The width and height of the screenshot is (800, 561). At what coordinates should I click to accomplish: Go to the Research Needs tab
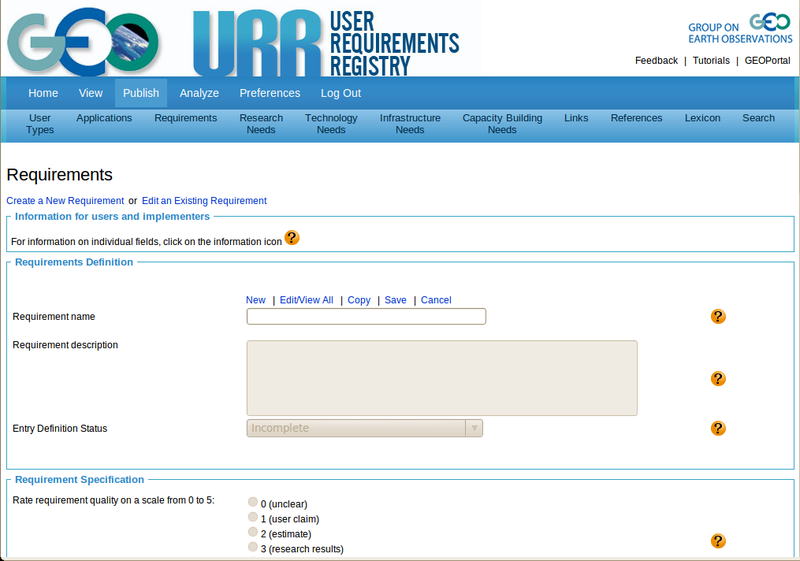[261, 124]
